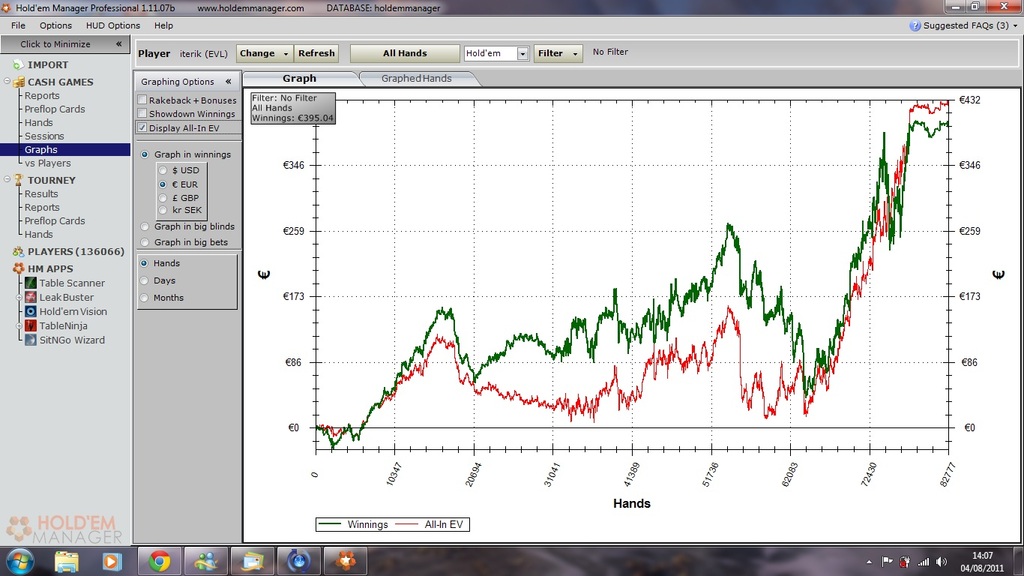The height and width of the screenshot is (576, 1024).
Task: Select Days x-axis radio
Action: (144, 281)
